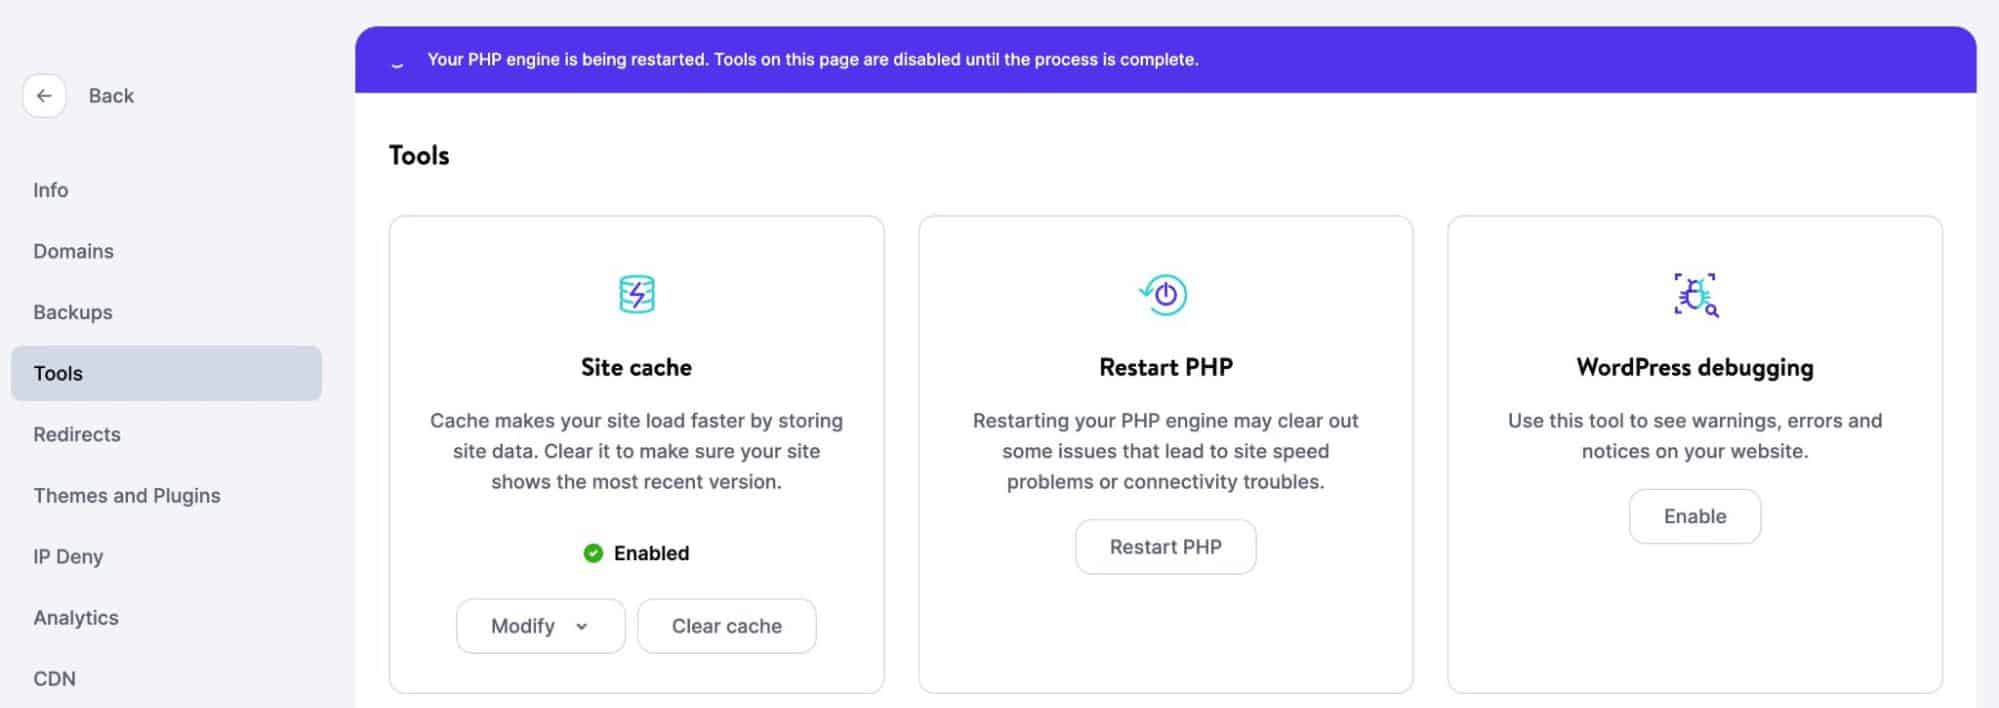
Task: Enable WordPress debugging
Action: click(x=1694, y=516)
